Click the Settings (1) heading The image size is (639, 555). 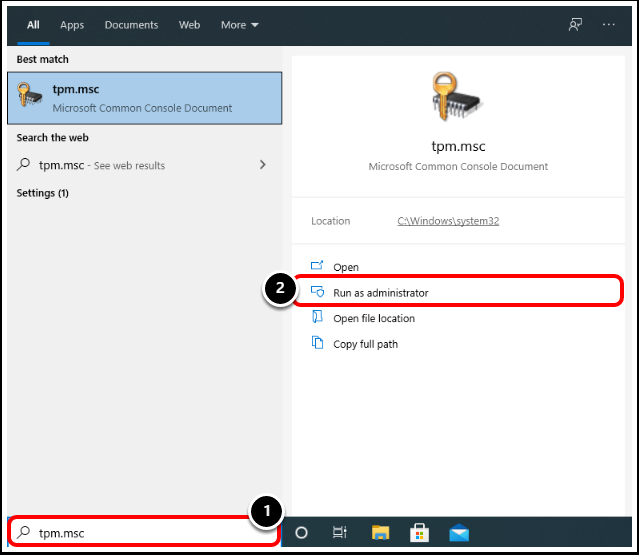[x=42, y=193]
